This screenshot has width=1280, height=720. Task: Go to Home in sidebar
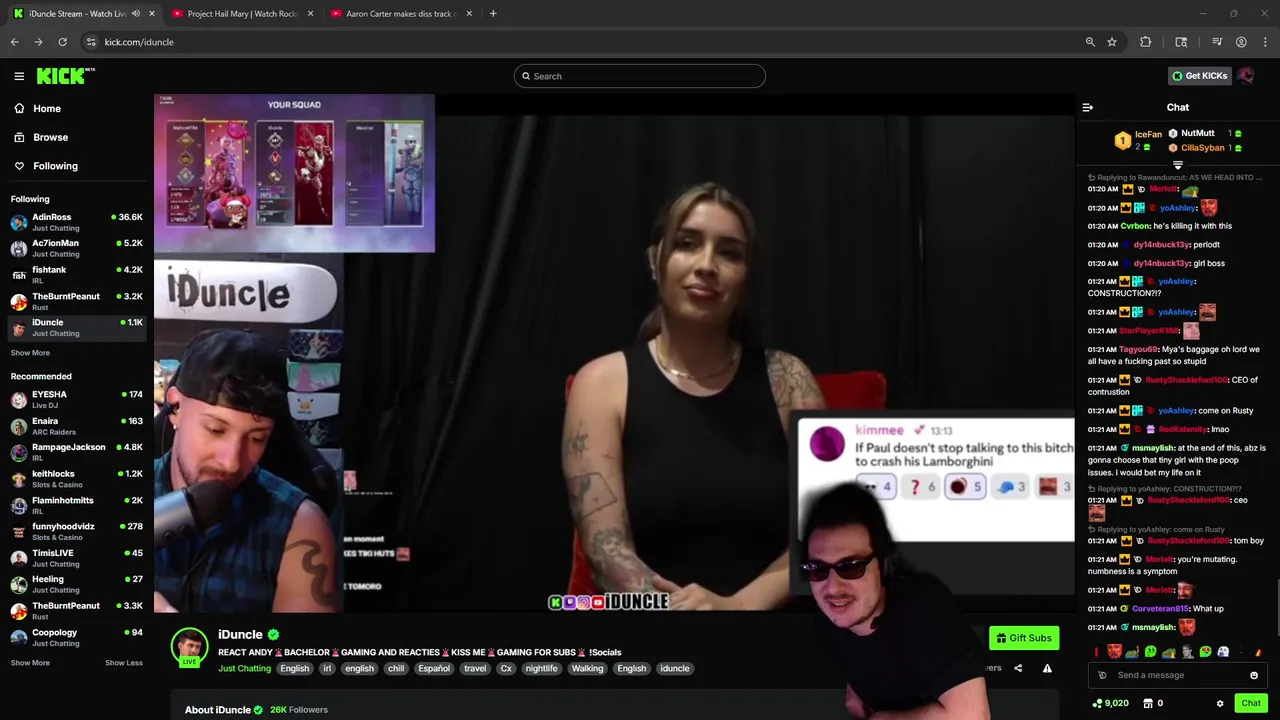[x=47, y=108]
